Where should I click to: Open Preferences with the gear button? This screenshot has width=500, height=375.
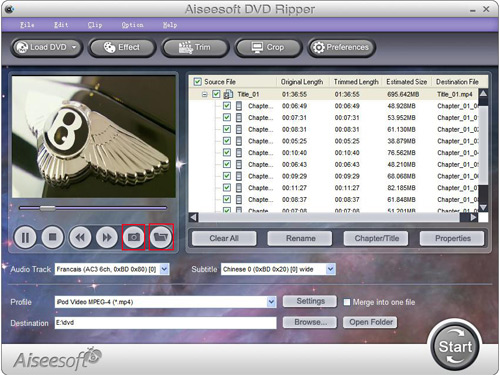pyautogui.click(x=341, y=47)
